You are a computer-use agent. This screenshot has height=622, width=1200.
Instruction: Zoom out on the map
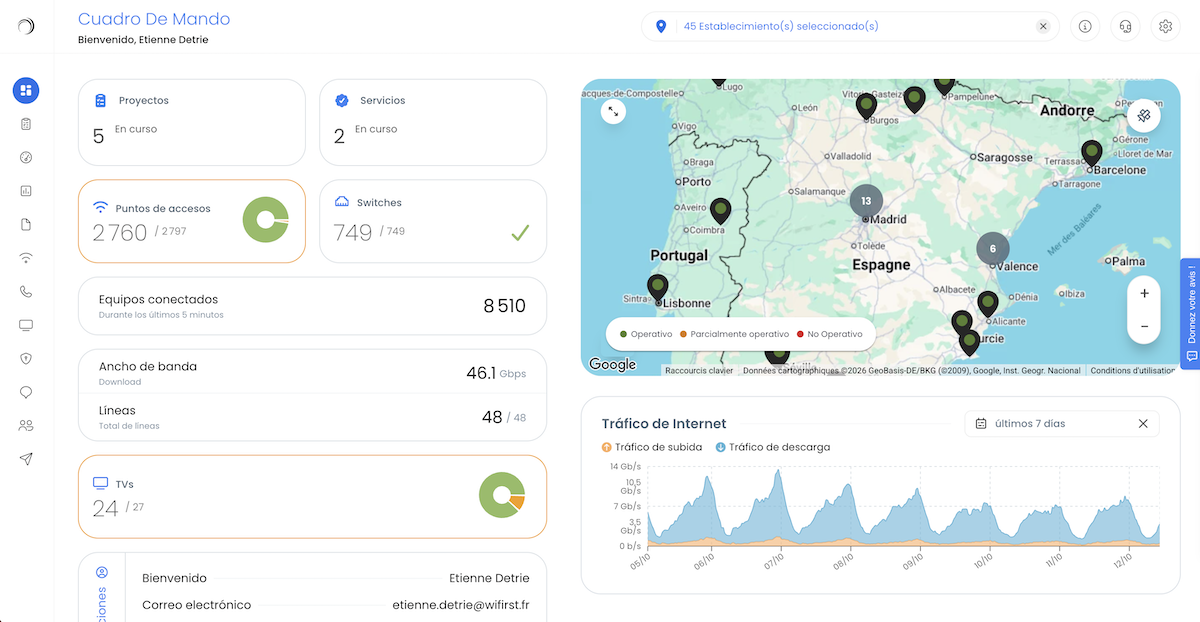[x=1144, y=327]
